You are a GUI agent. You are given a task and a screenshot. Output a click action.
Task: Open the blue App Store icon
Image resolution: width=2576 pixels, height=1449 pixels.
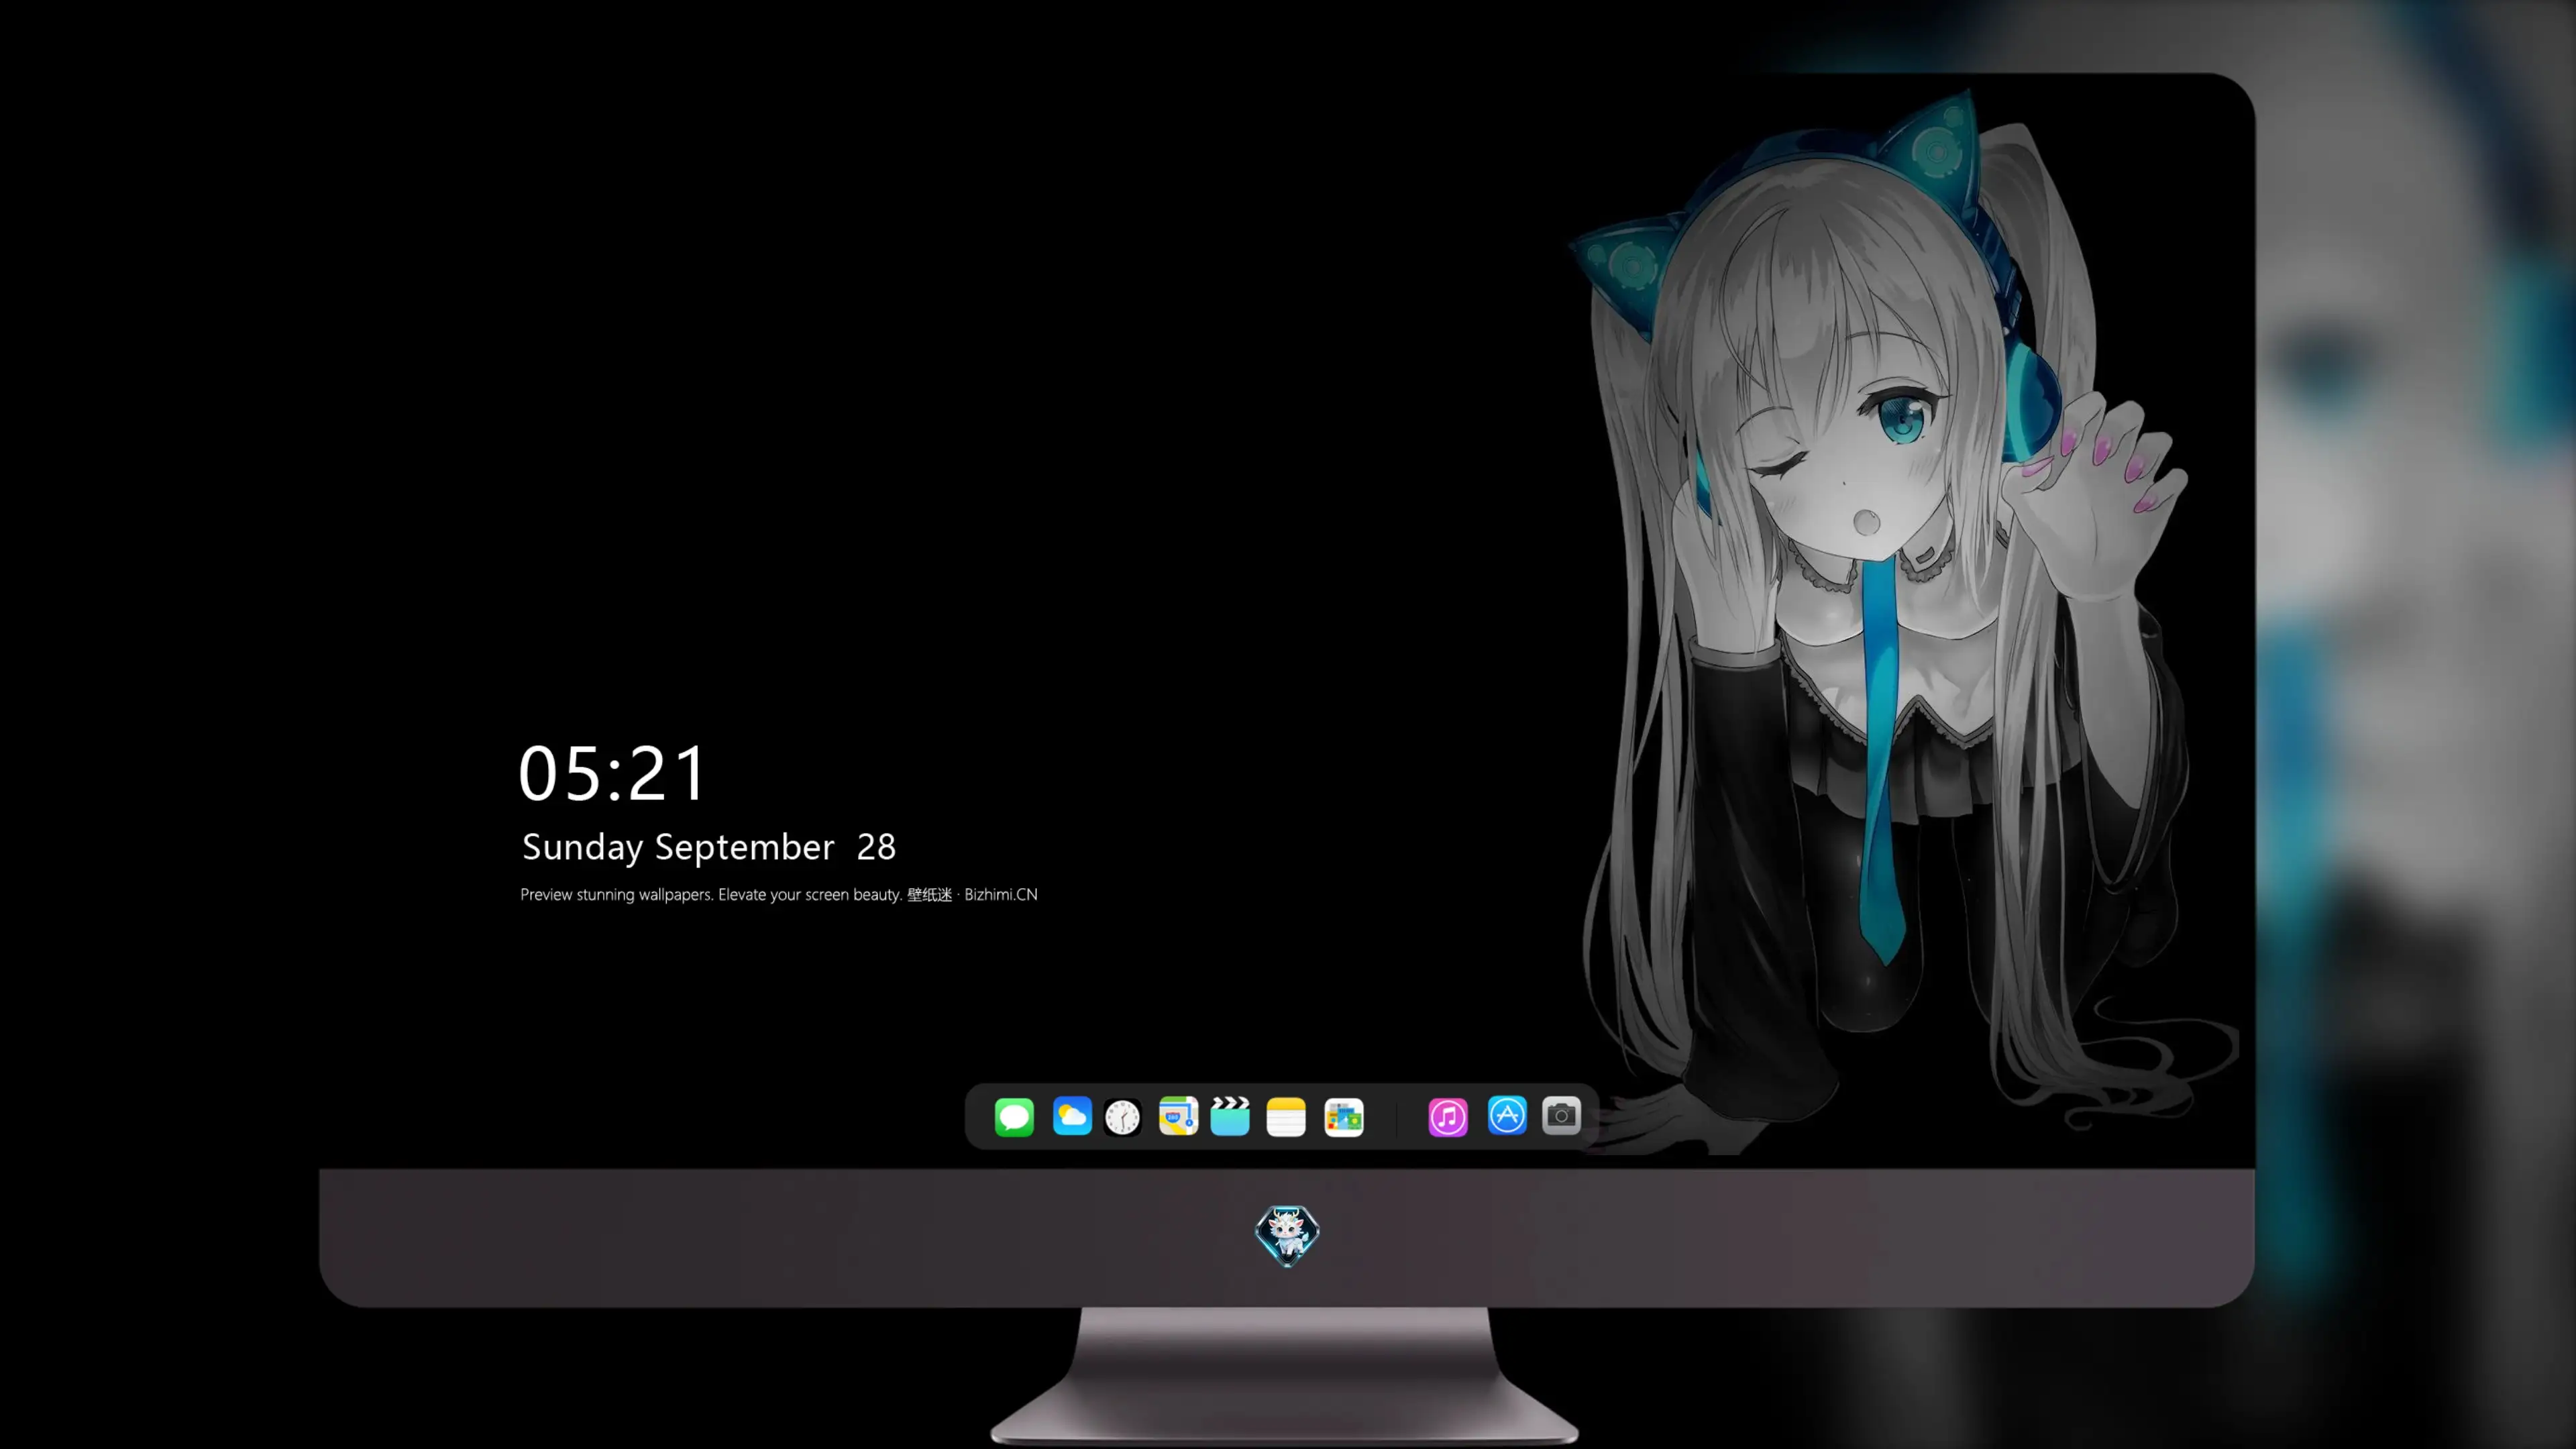[x=1507, y=1115]
